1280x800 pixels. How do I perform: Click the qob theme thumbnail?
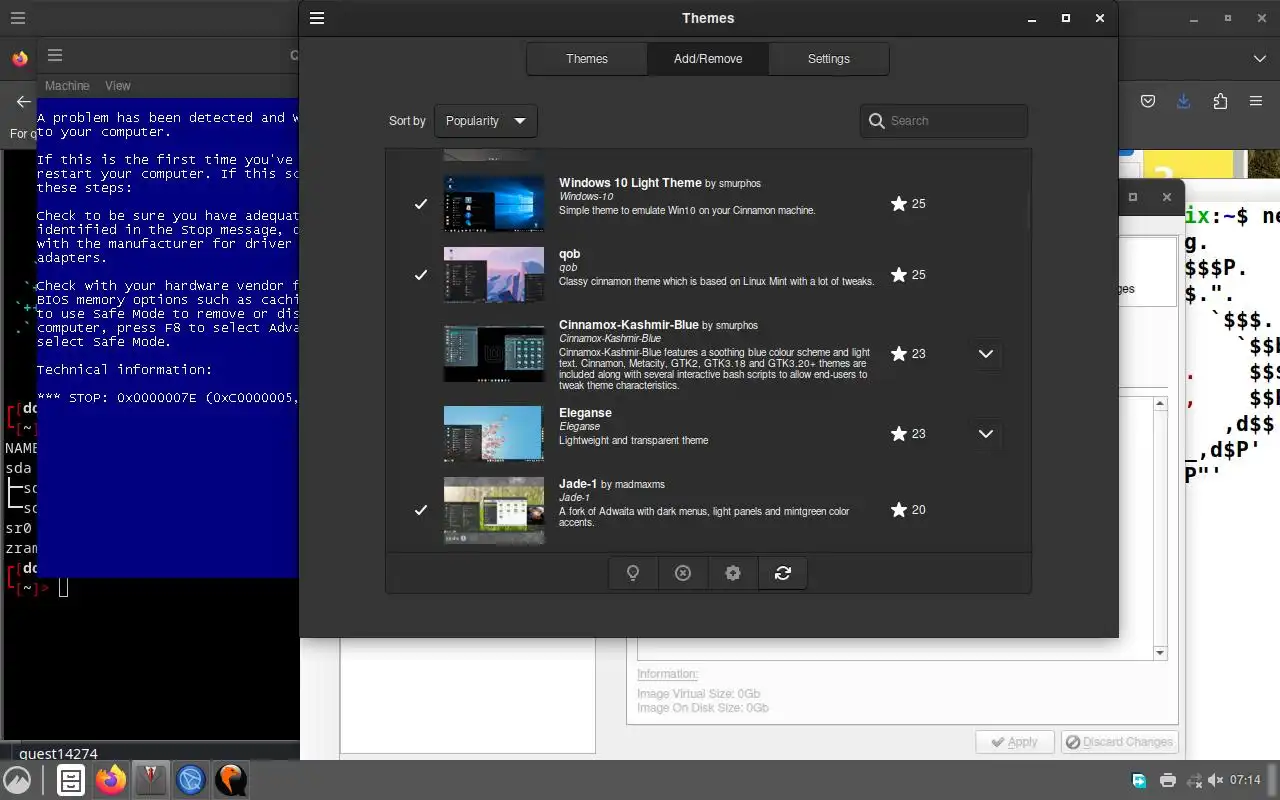pos(494,275)
